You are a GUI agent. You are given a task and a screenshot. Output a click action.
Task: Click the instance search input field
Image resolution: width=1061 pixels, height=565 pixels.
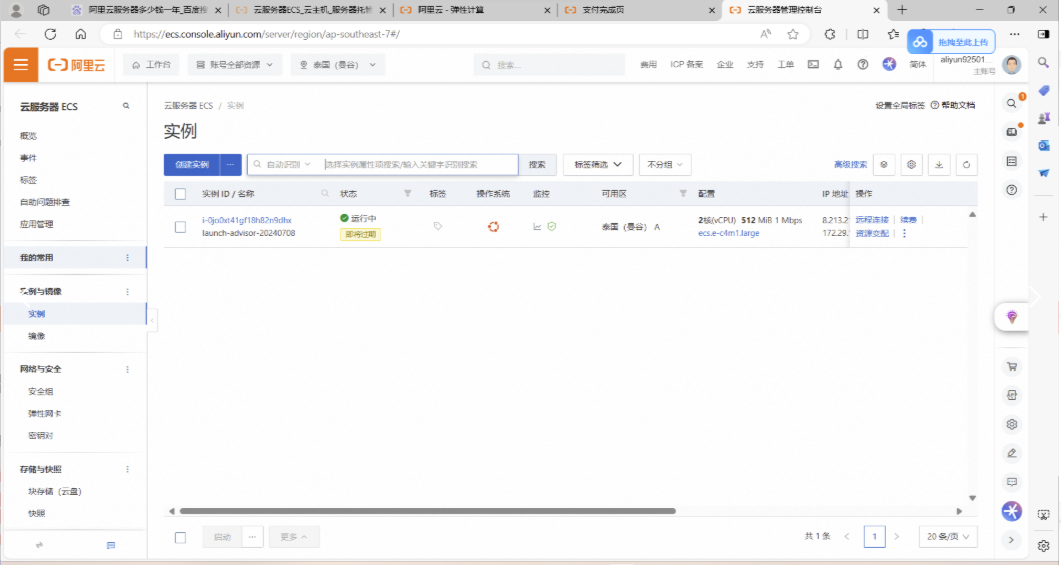click(x=420, y=165)
